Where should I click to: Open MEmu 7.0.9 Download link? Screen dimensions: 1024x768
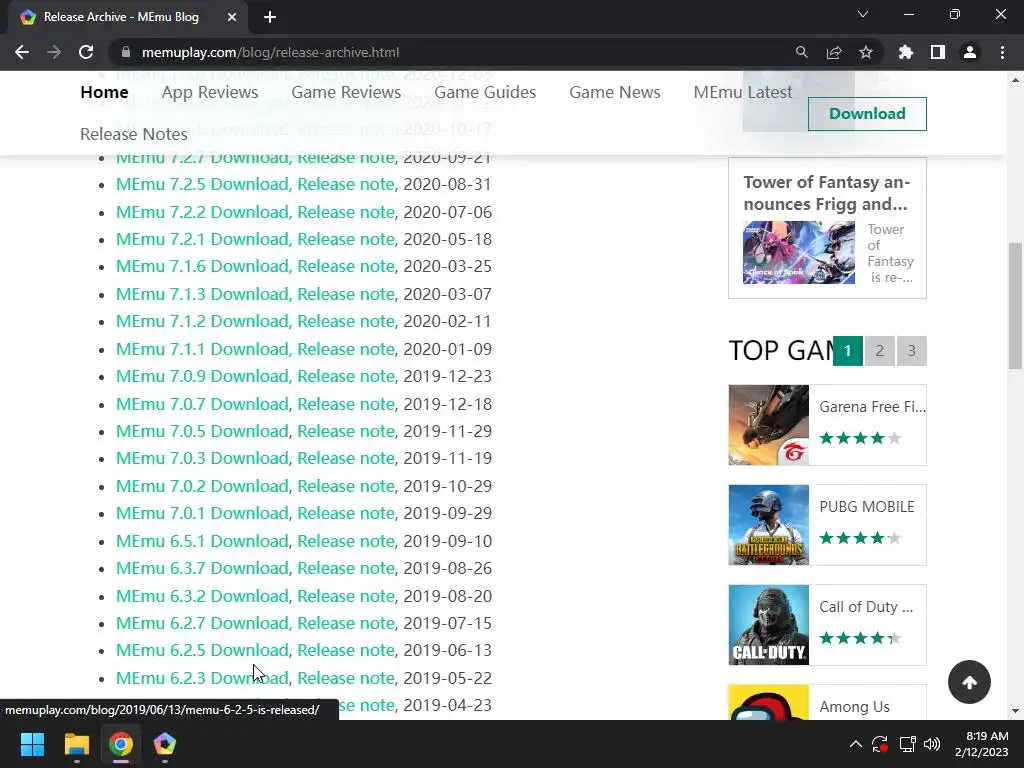(x=202, y=376)
